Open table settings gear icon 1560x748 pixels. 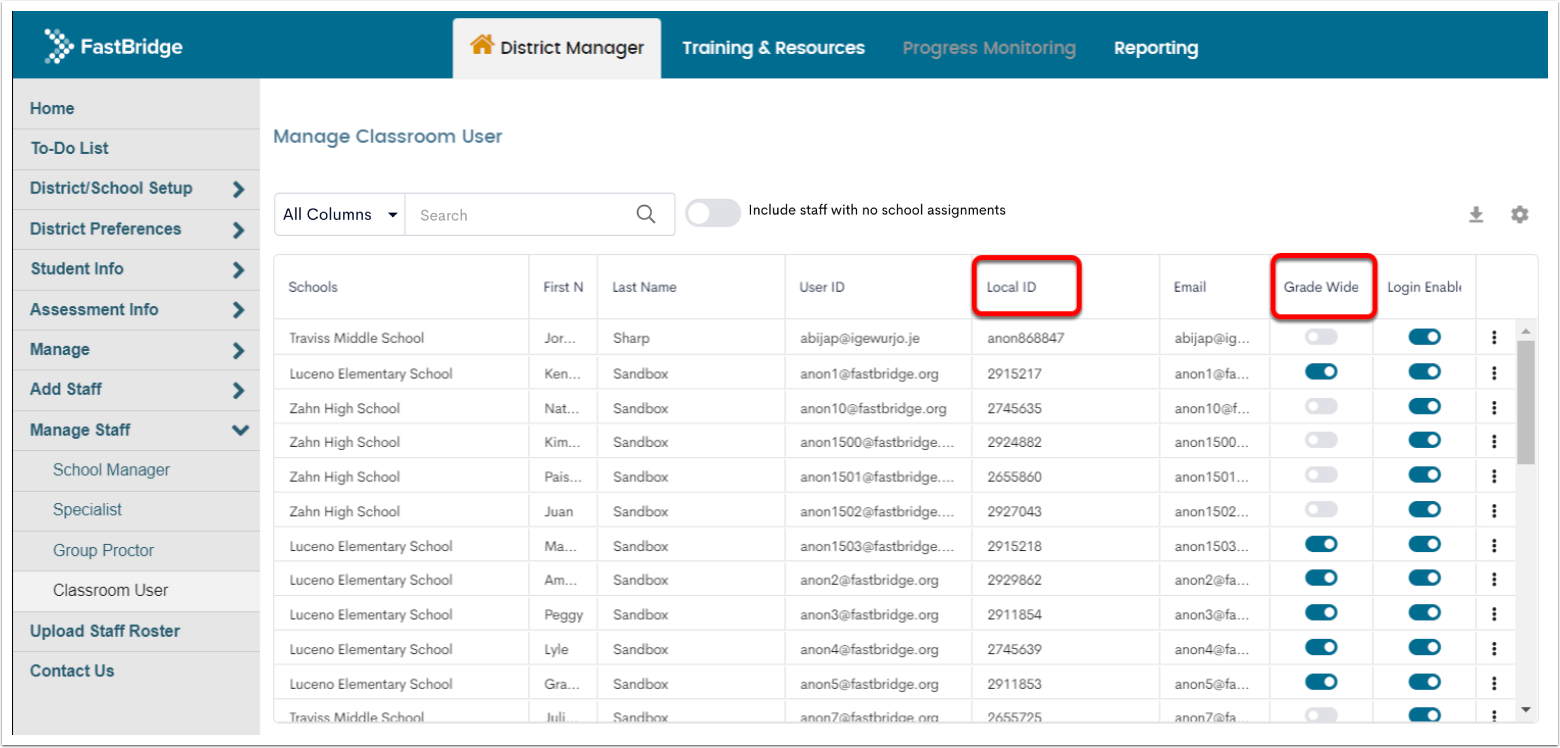[1520, 214]
